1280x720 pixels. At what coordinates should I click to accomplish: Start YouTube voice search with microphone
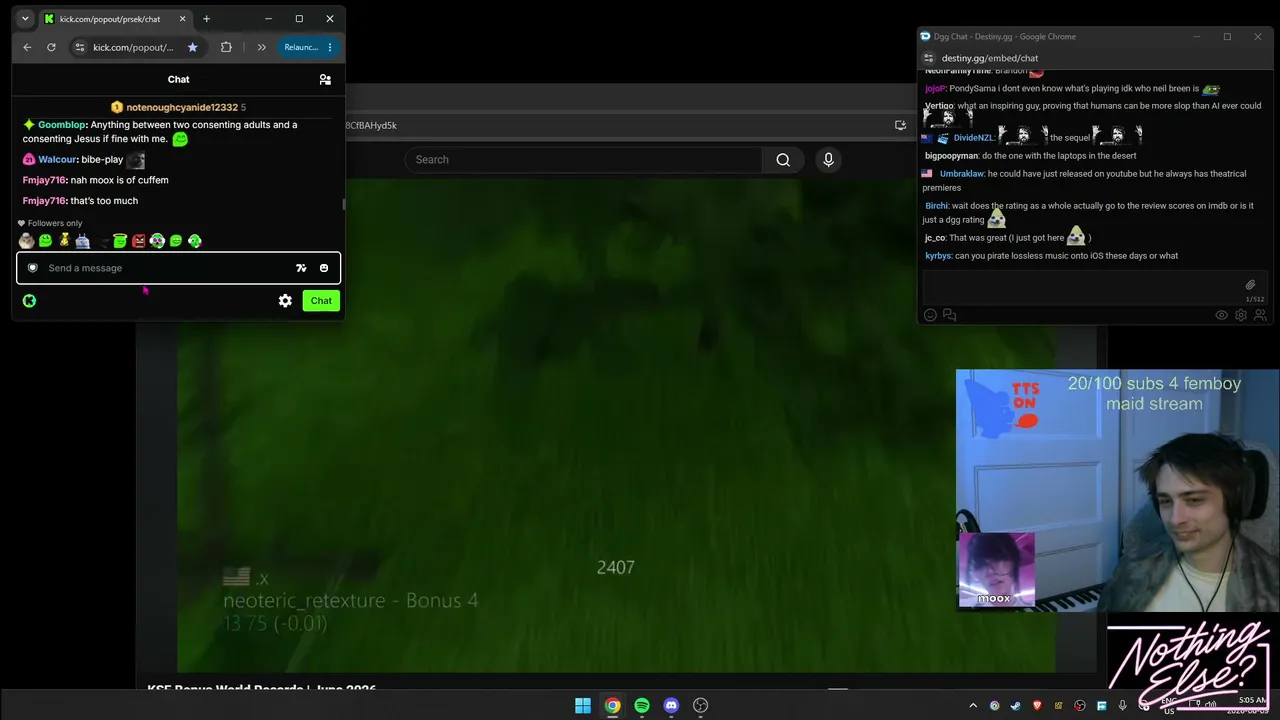point(828,160)
